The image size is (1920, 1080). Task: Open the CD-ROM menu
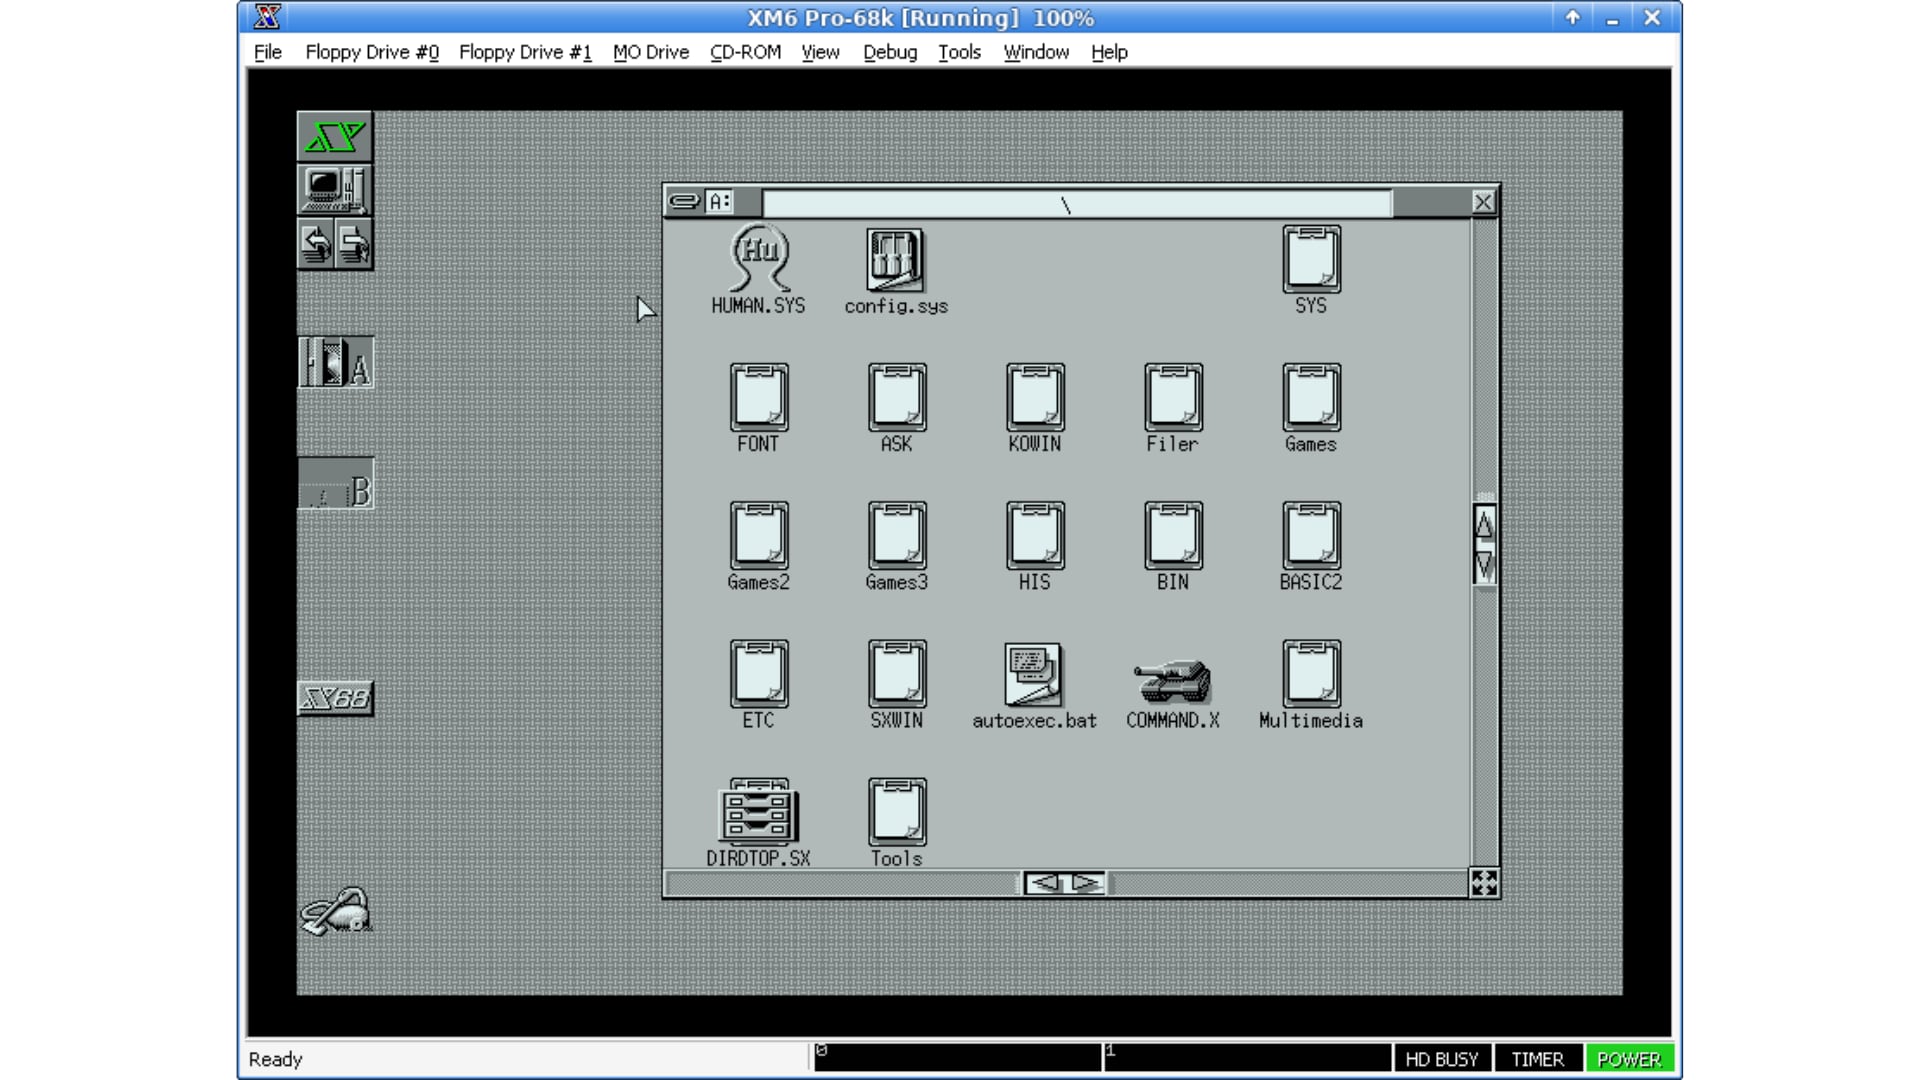click(745, 52)
